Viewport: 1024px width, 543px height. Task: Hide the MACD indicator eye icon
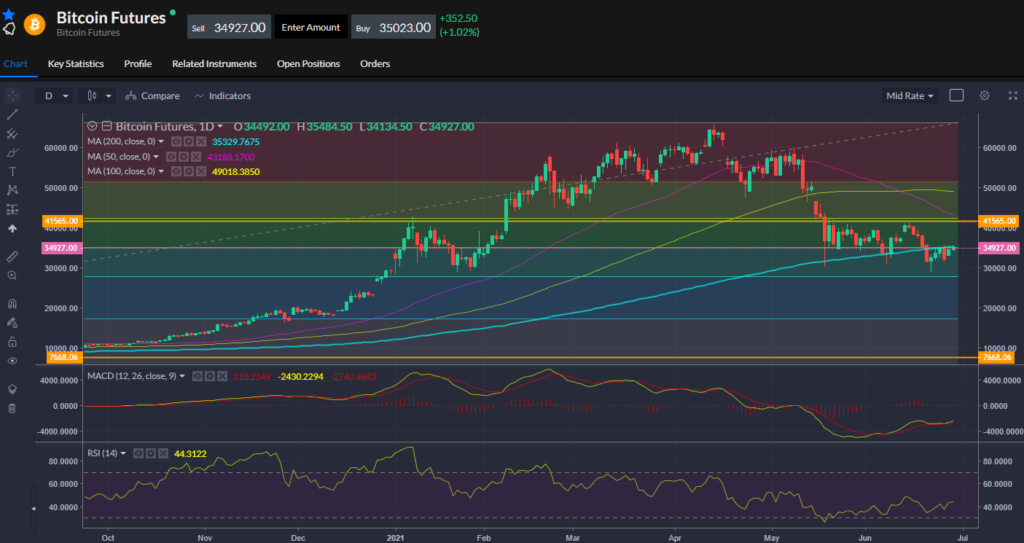pos(197,376)
